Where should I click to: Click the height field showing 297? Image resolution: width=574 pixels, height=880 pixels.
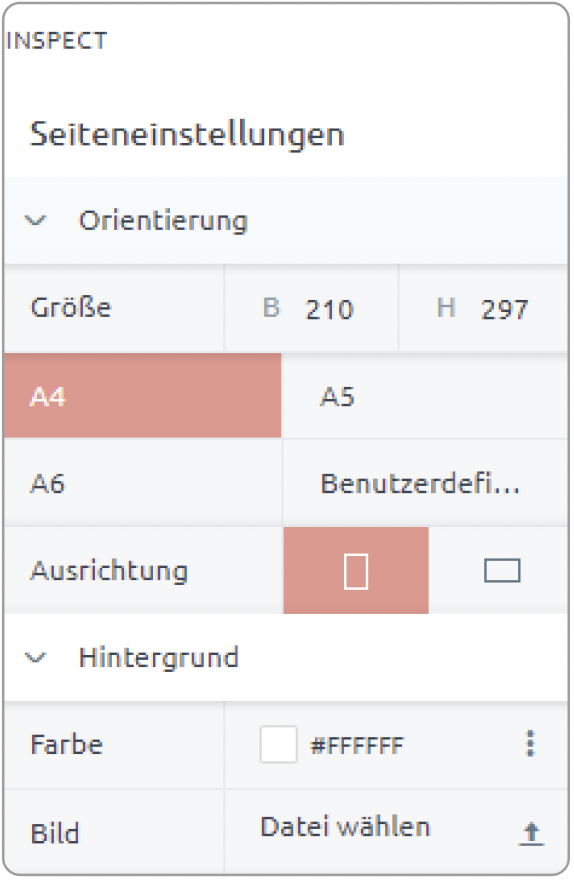tap(483, 309)
